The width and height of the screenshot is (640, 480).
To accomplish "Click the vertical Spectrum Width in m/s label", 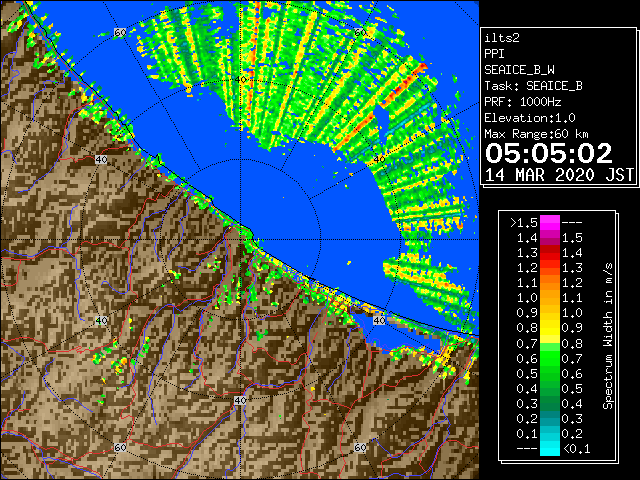I will pos(608,336).
